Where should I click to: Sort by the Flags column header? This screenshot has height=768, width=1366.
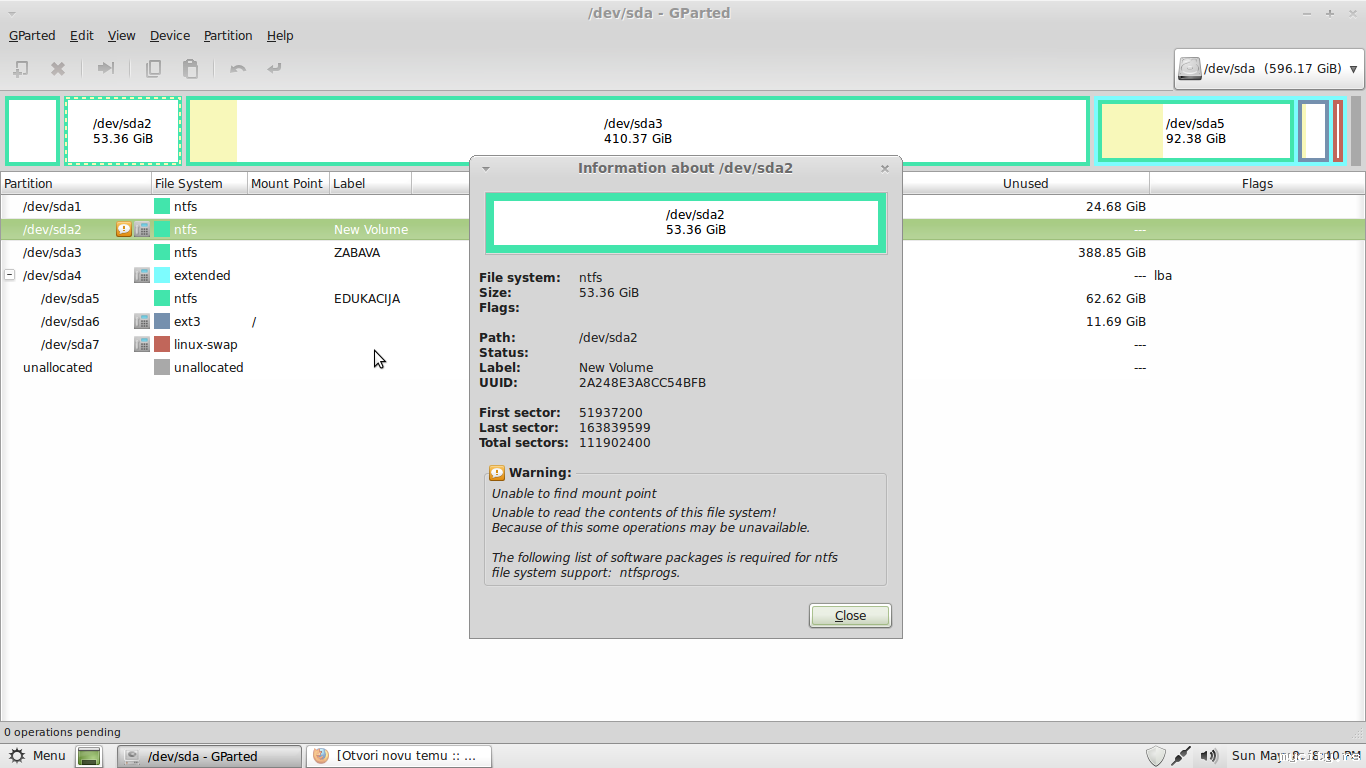point(1257,183)
